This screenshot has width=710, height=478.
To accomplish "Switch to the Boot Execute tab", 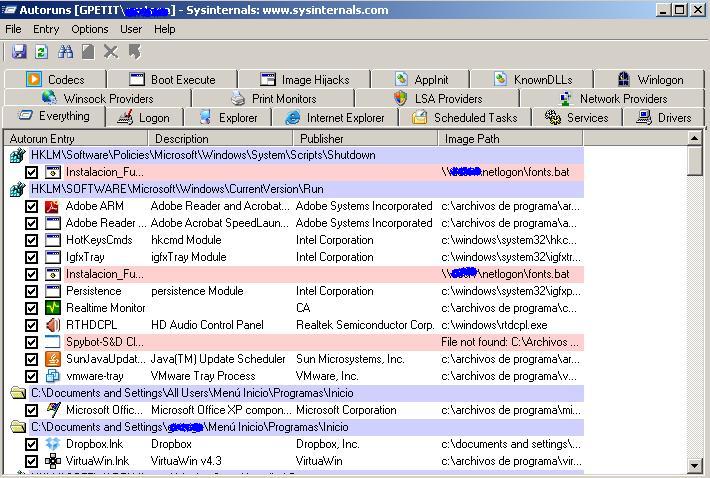I will click(x=172, y=79).
